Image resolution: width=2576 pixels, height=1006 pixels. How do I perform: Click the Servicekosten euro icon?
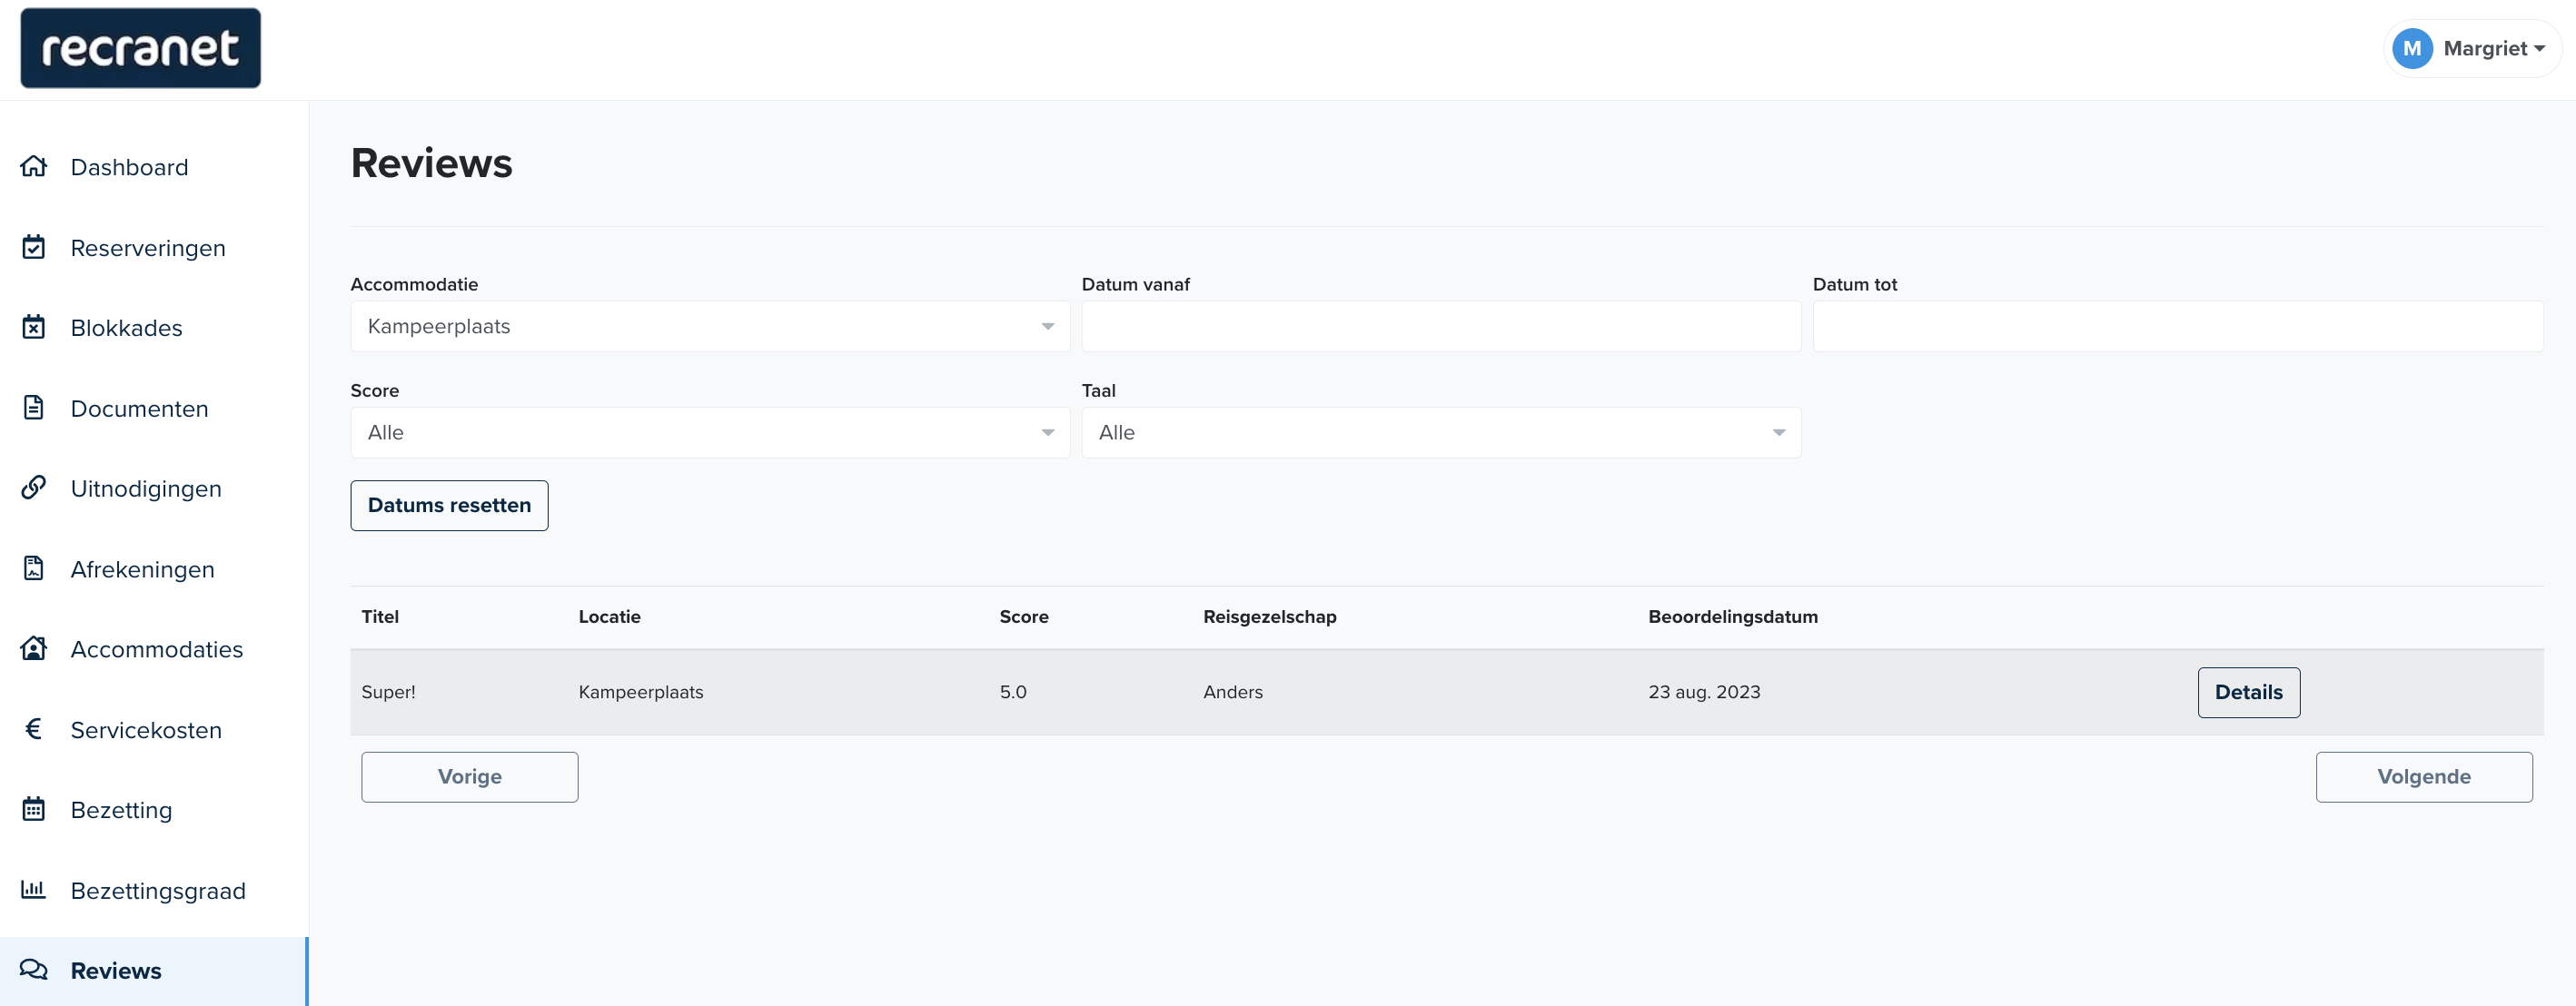click(34, 729)
